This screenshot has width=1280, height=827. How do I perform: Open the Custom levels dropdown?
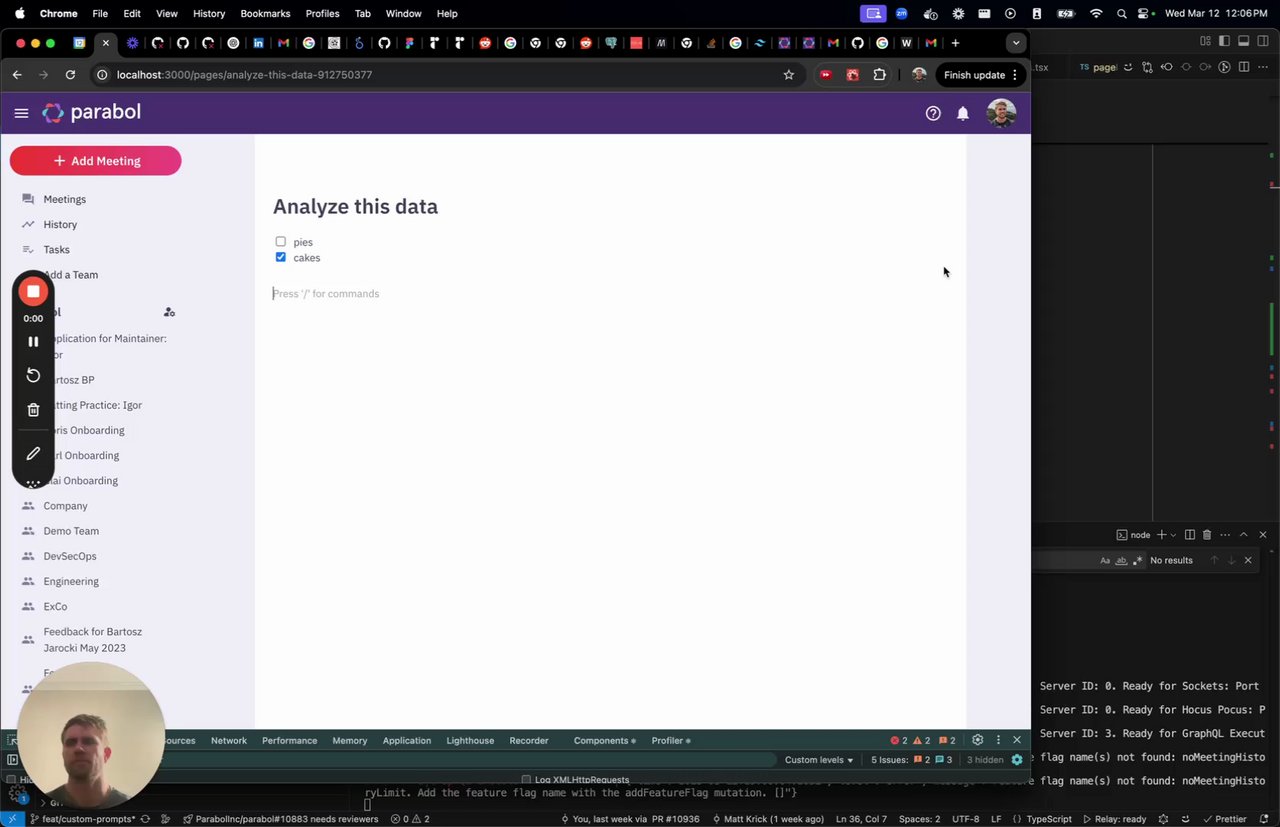tap(819, 760)
